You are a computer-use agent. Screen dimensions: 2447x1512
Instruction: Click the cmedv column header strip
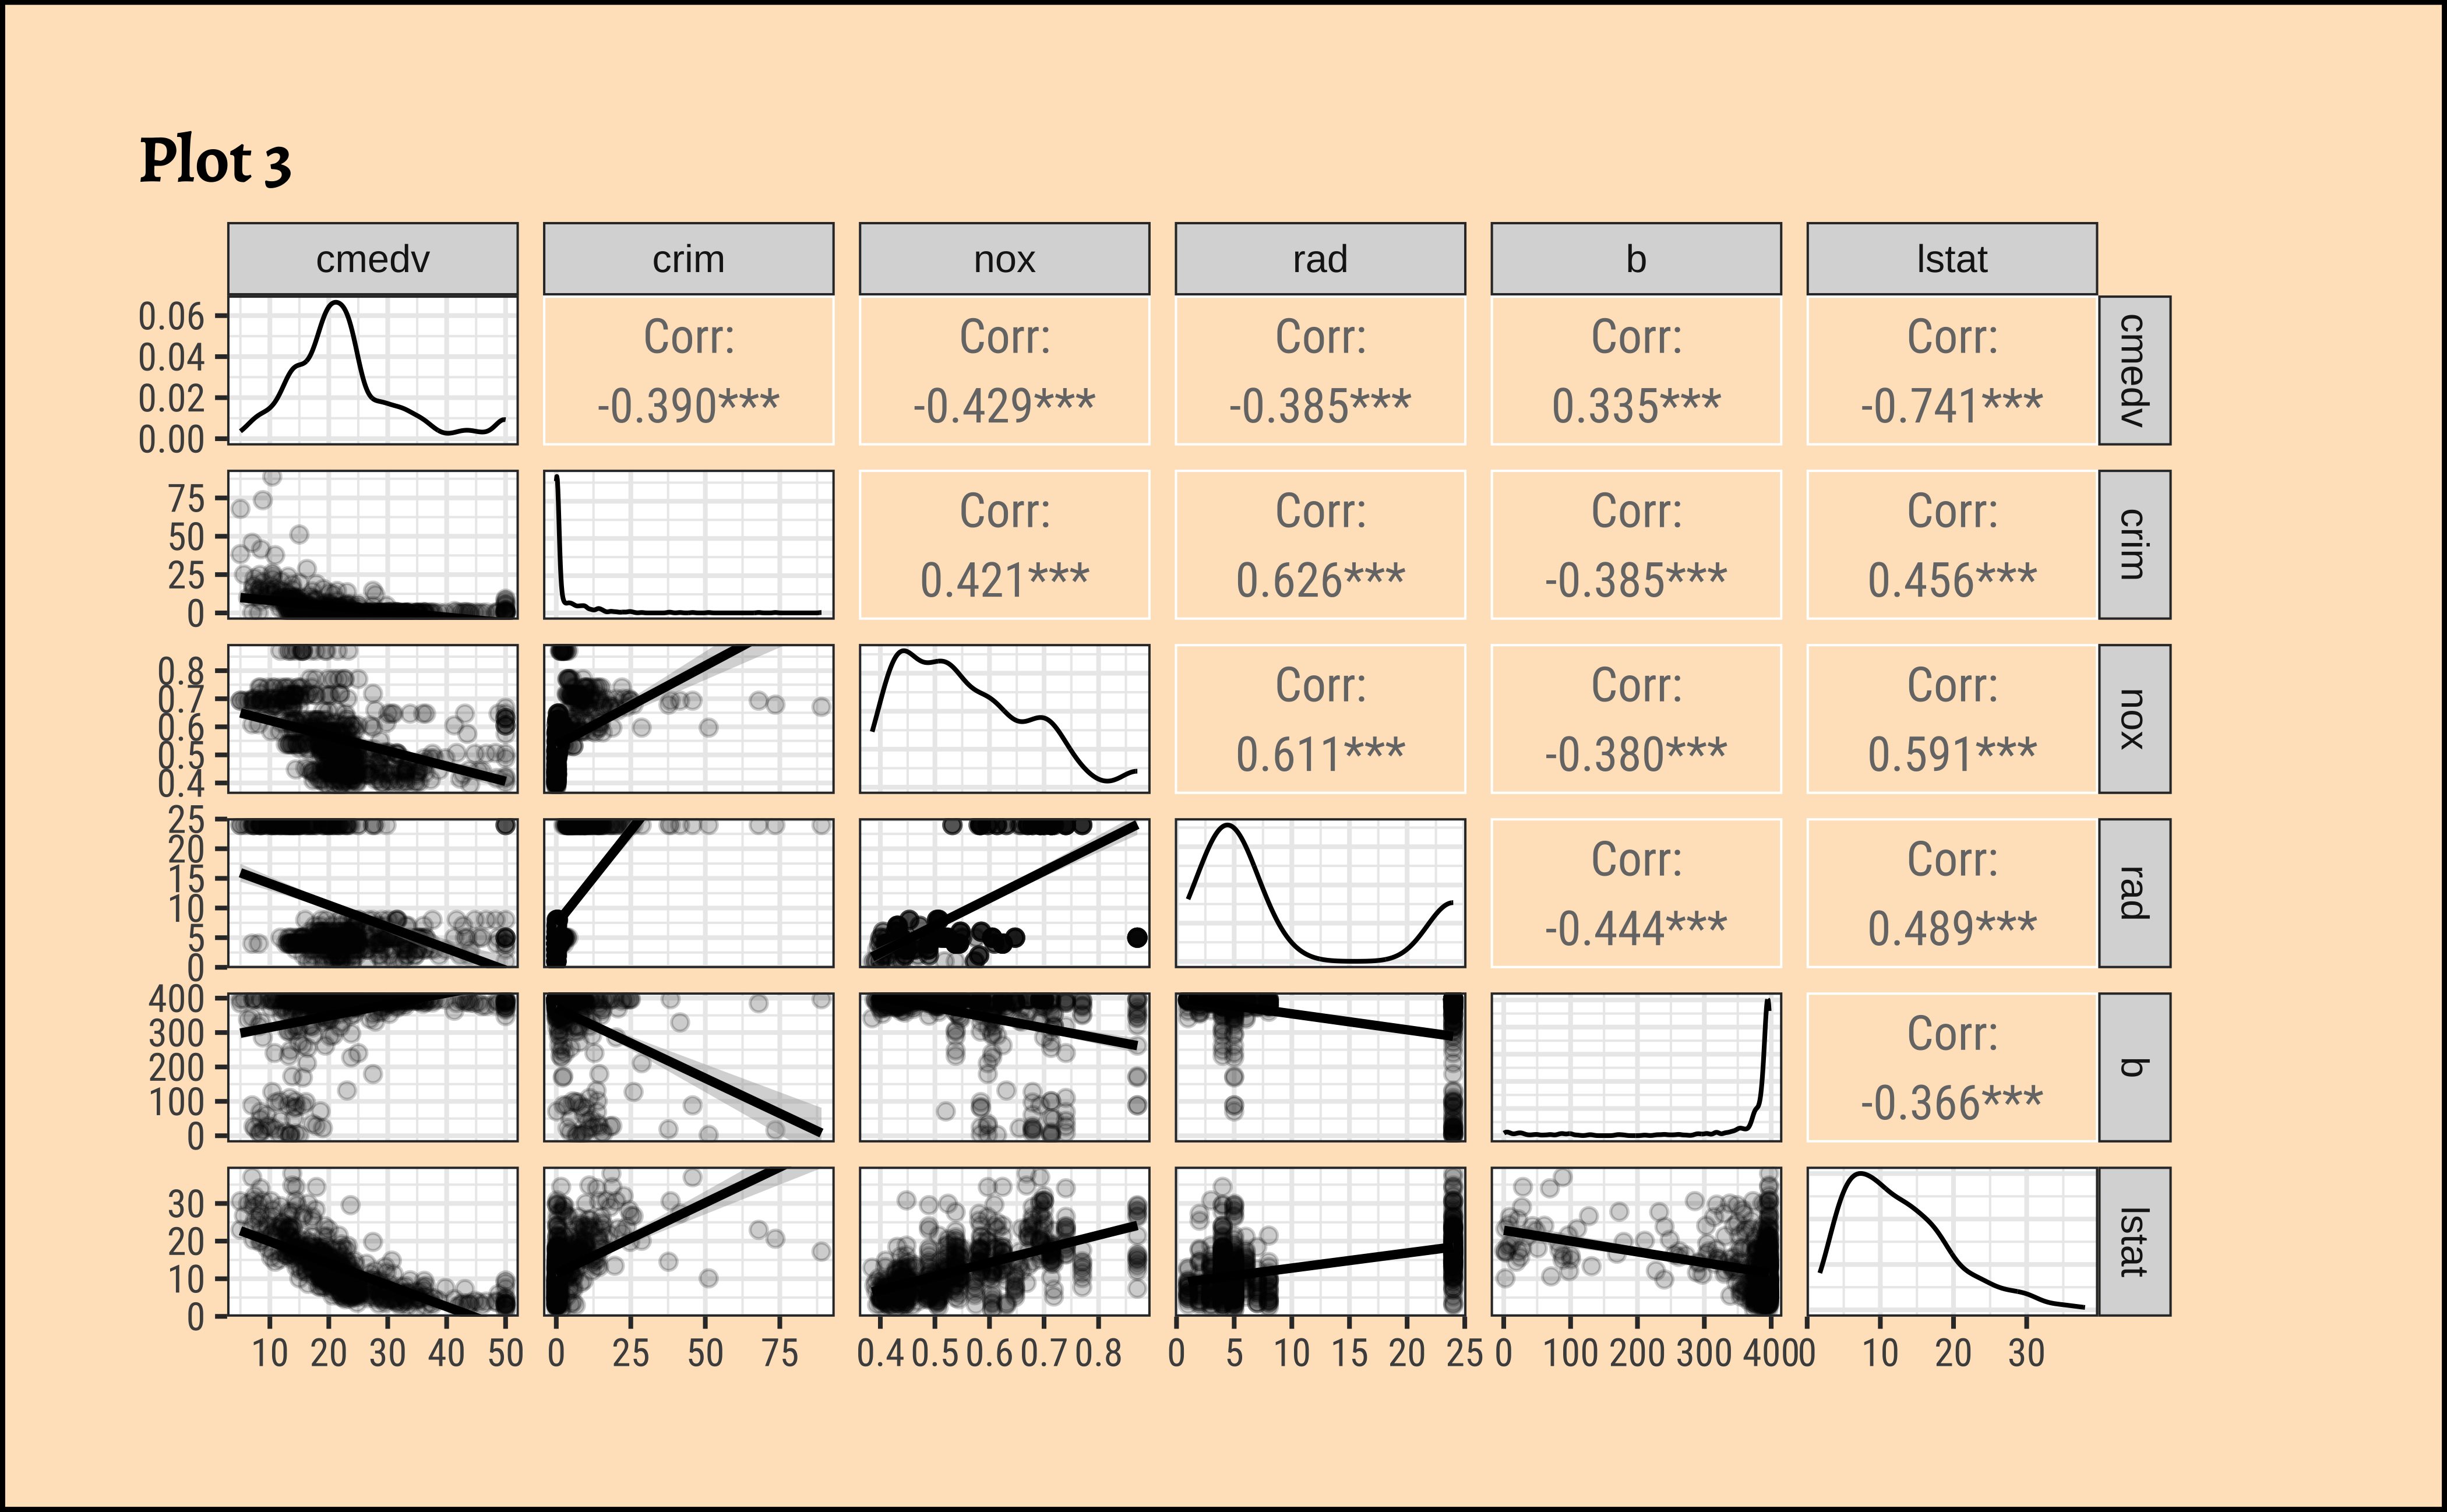click(372, 259)
